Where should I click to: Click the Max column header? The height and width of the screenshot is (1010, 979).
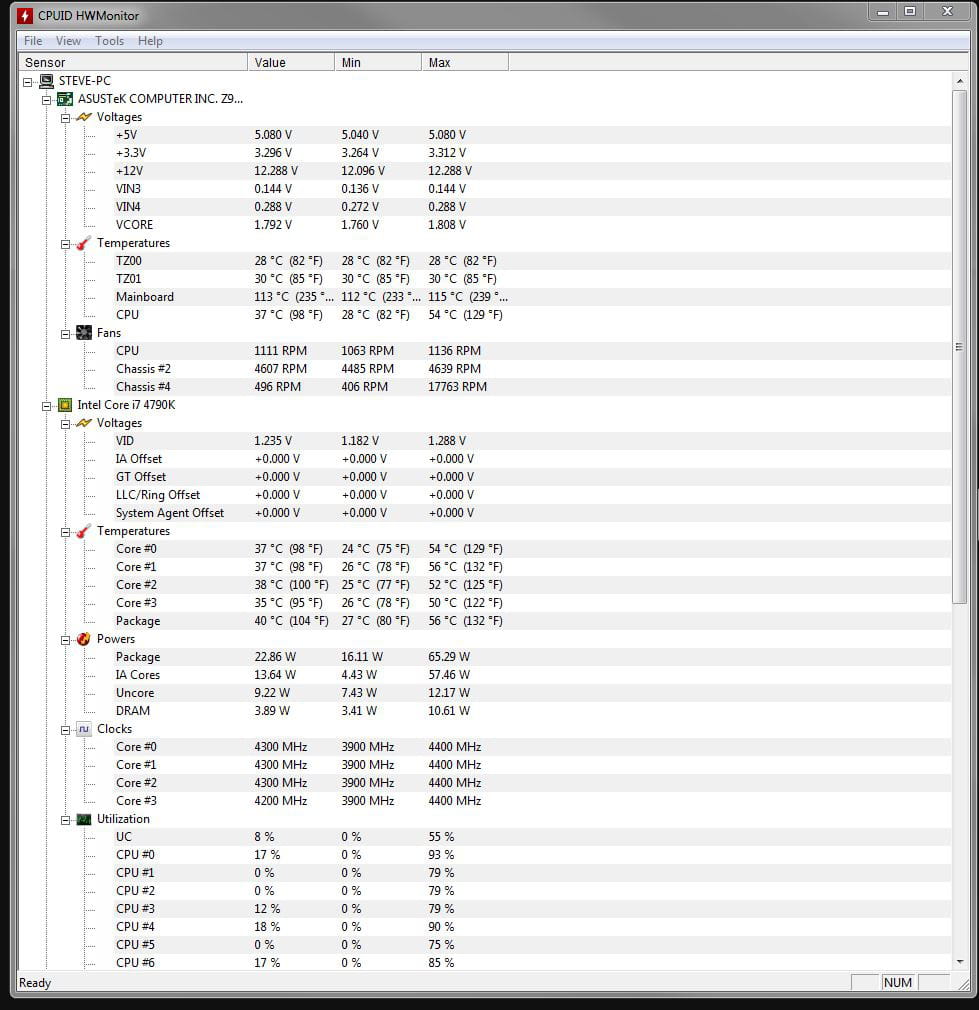tap(465, 62)
